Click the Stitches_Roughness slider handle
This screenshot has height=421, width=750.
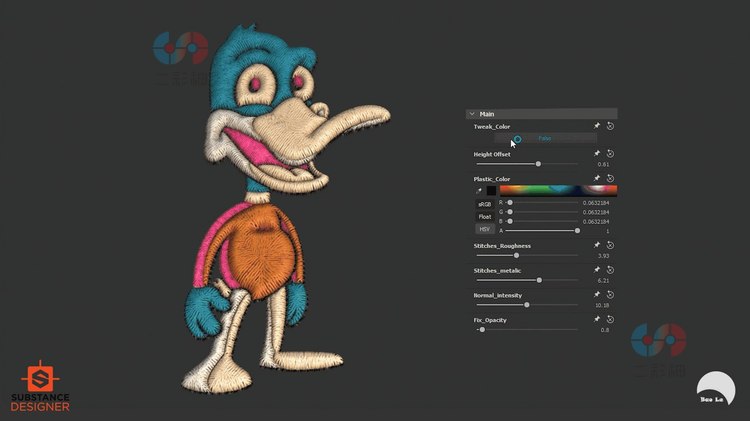click(517, 255)
